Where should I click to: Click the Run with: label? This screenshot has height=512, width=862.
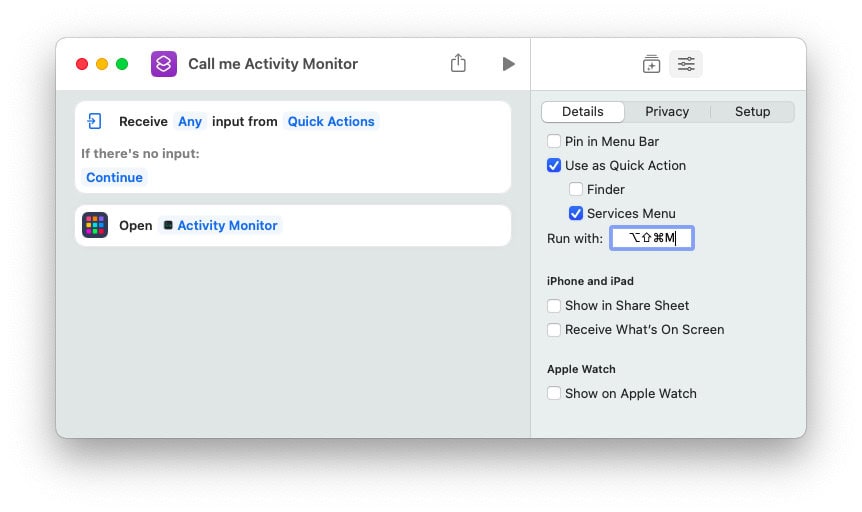coord(574,238)
